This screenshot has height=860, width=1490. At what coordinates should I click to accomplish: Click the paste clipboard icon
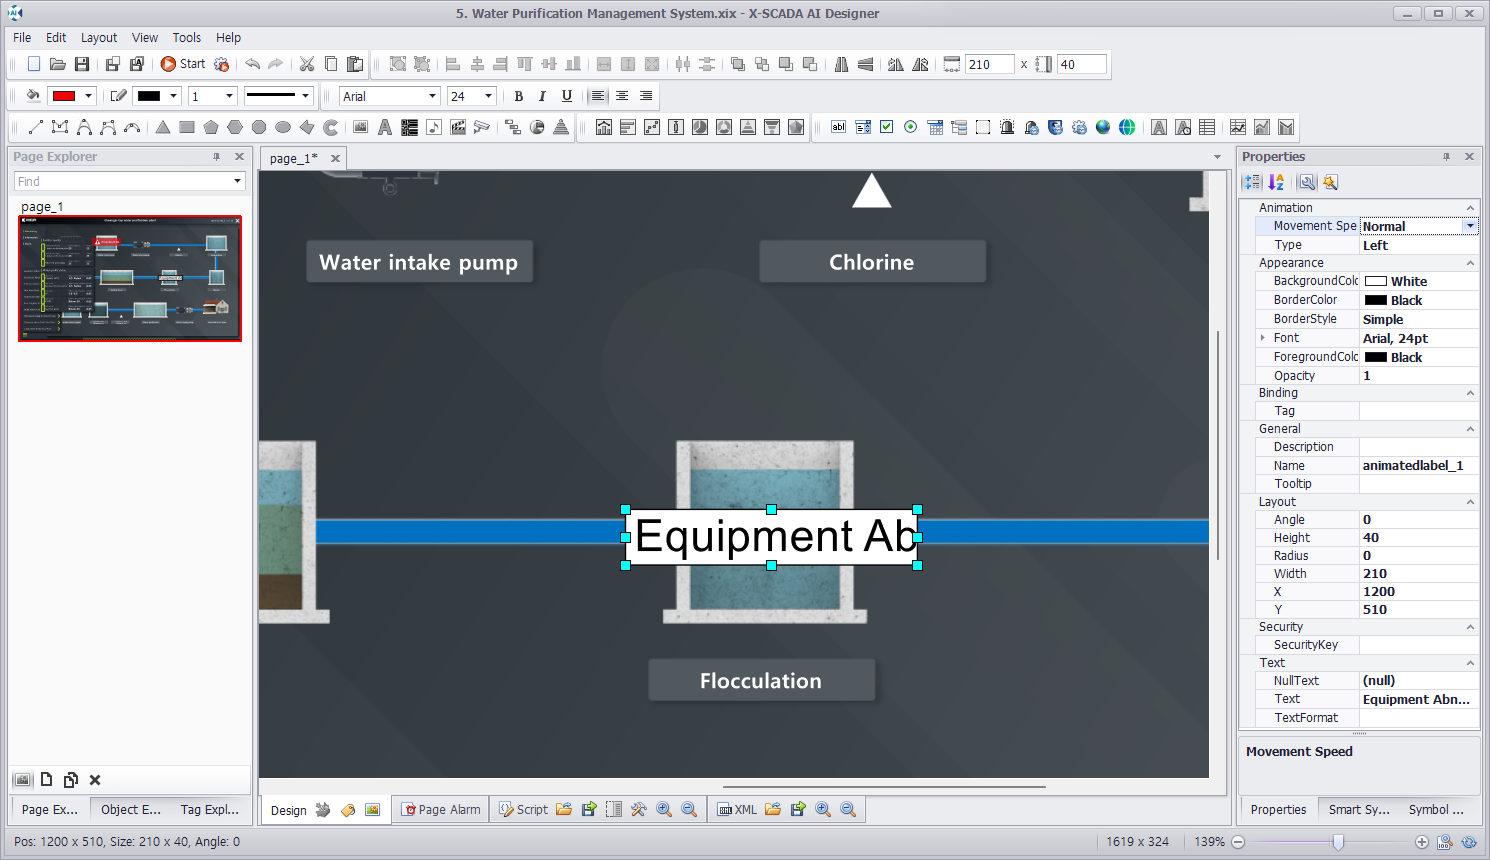[355, 64]
